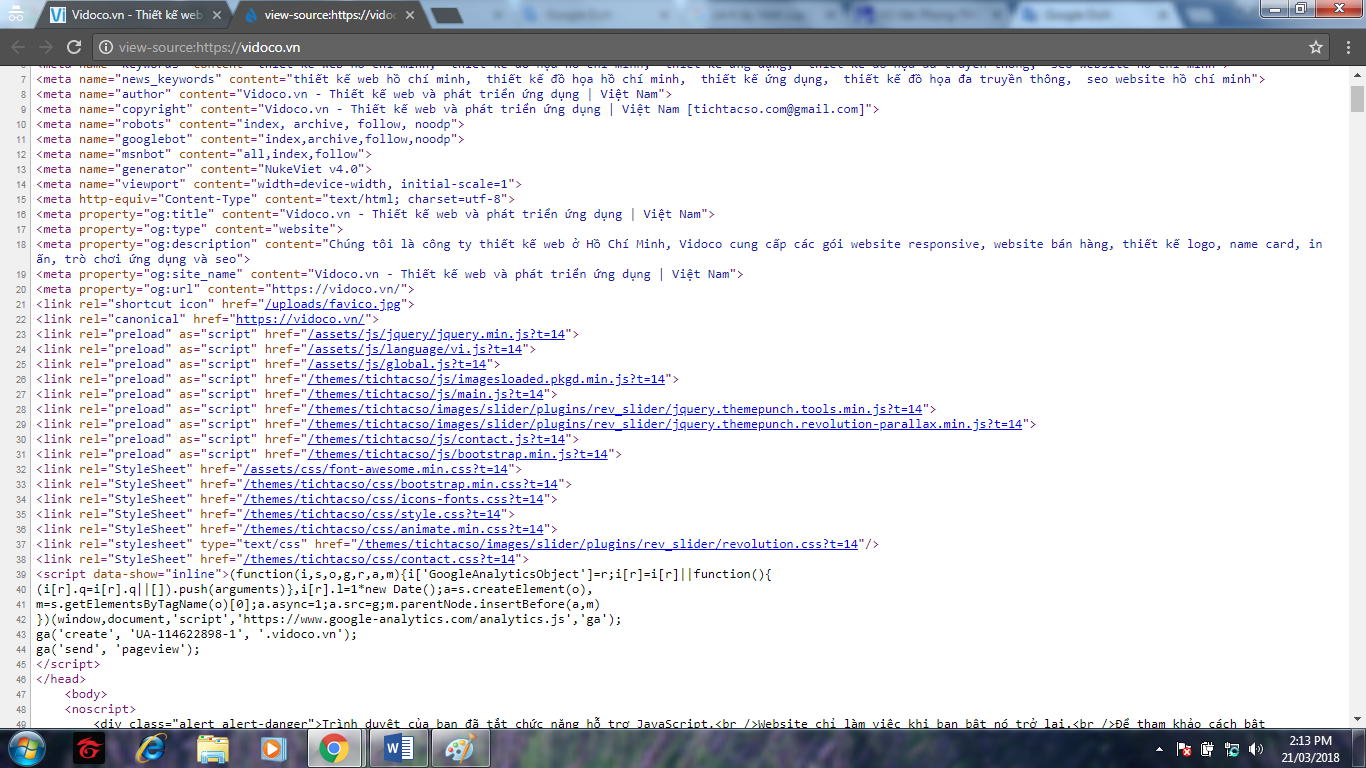Open the icons-fonts.css?t=14 link
Viewport: 1366px width, 768px height.
(x=396, y=499)
